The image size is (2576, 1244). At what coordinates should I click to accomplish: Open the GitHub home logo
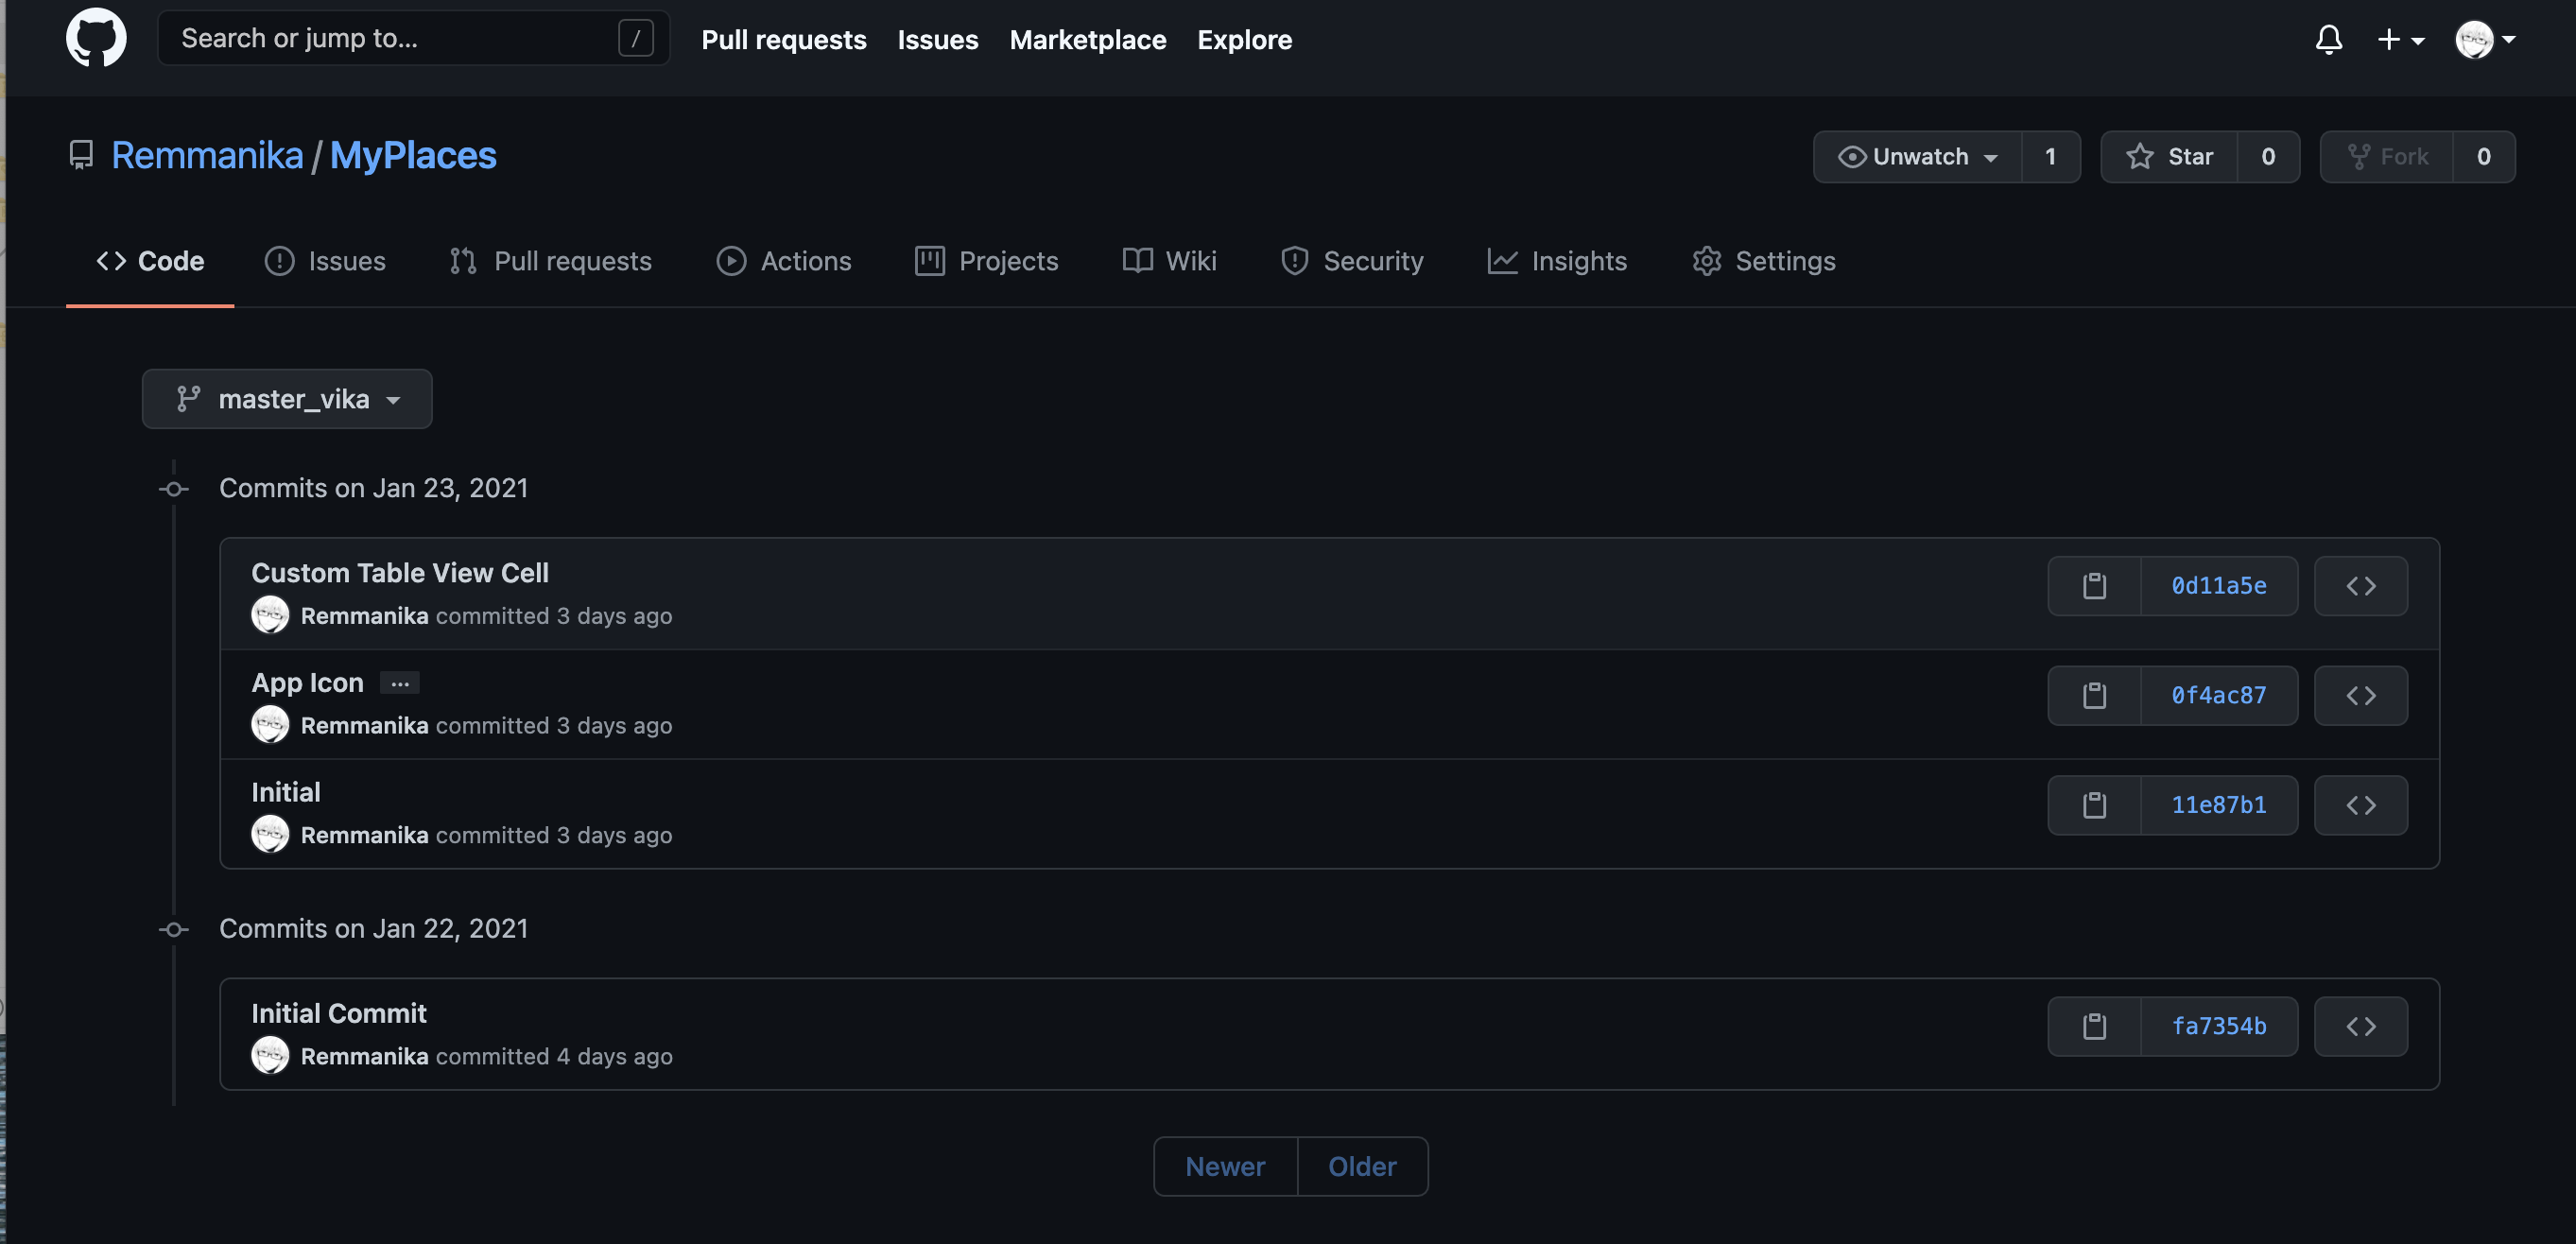pyautogui.click(x=96, y=38)
